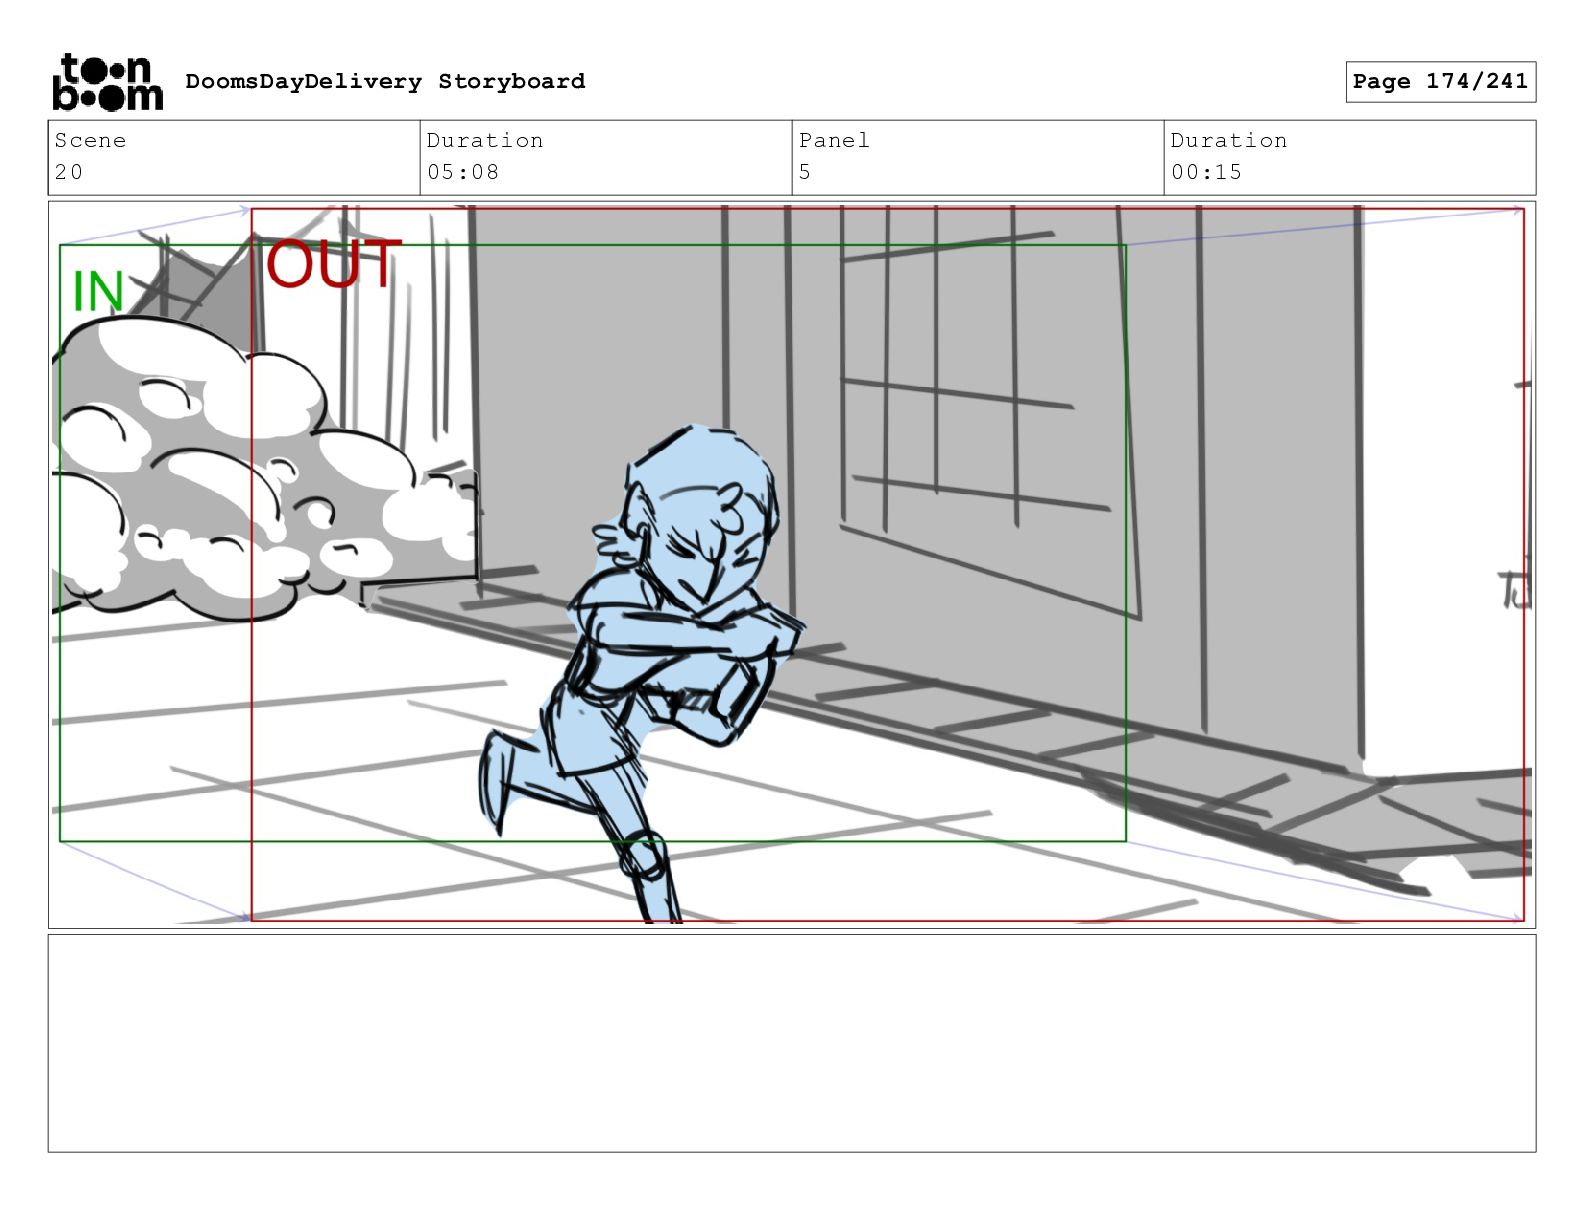Click the empty notes box below the panel
The width and height of the screenshot is (1584, 1224).
(x=792, y=1043)
